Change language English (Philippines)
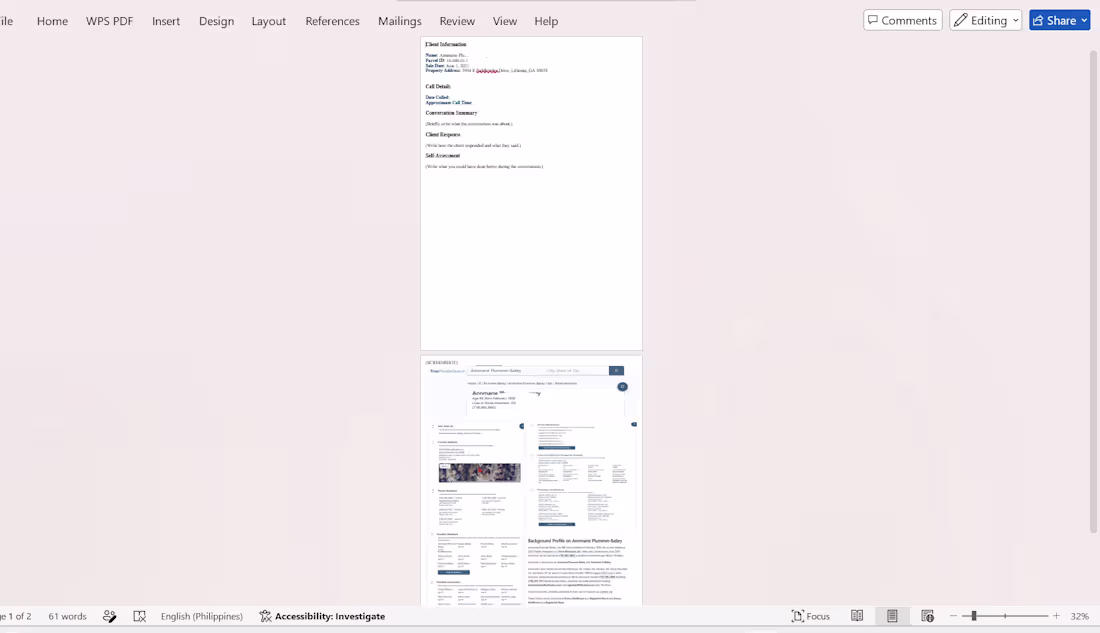The height and width of the screenshot is (633, 1100). [x=201, y=616]
